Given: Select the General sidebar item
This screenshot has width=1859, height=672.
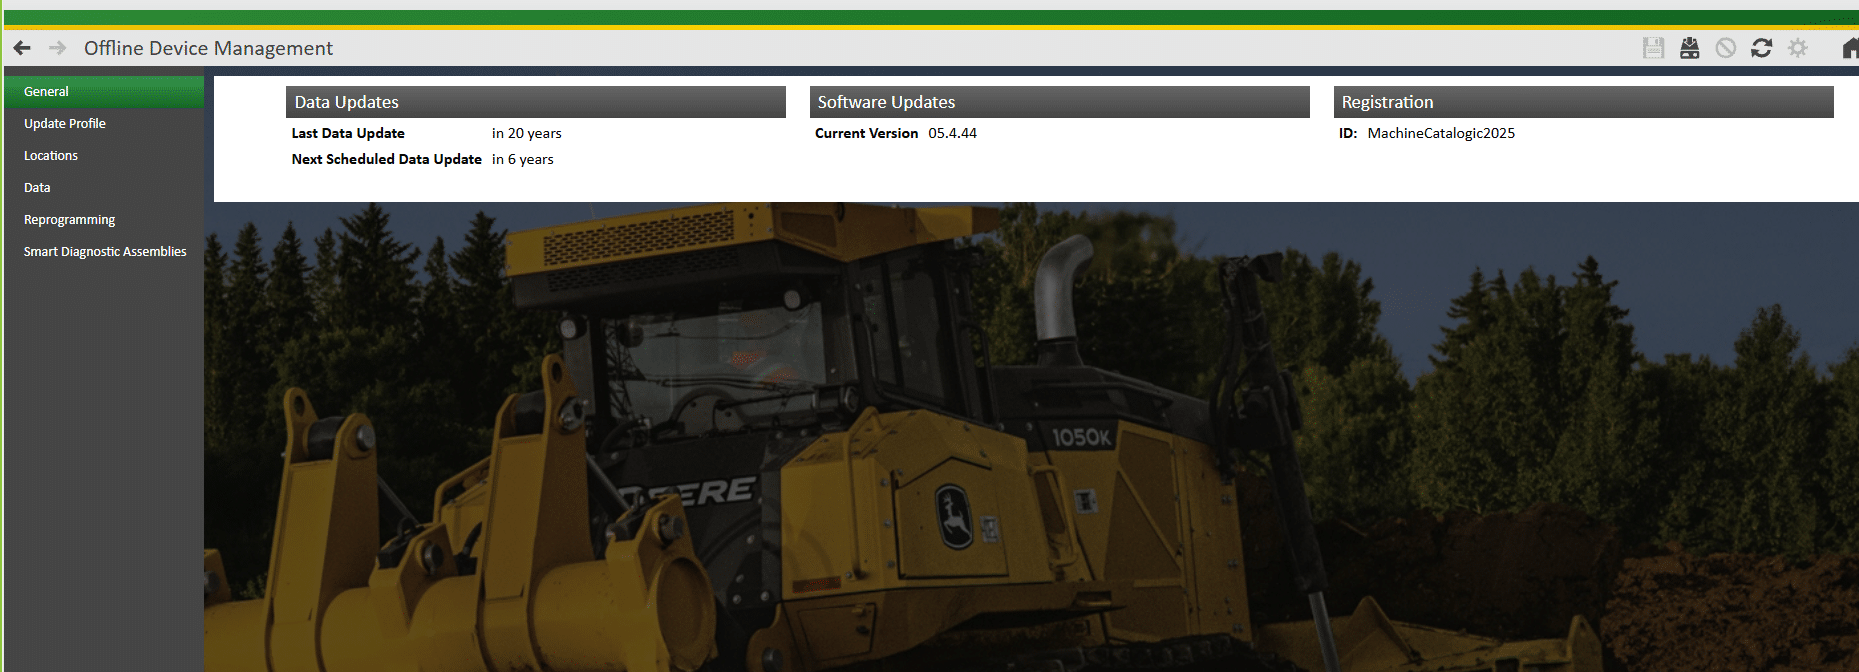Looking at the screenshot, I should click(x=104, y=91).
